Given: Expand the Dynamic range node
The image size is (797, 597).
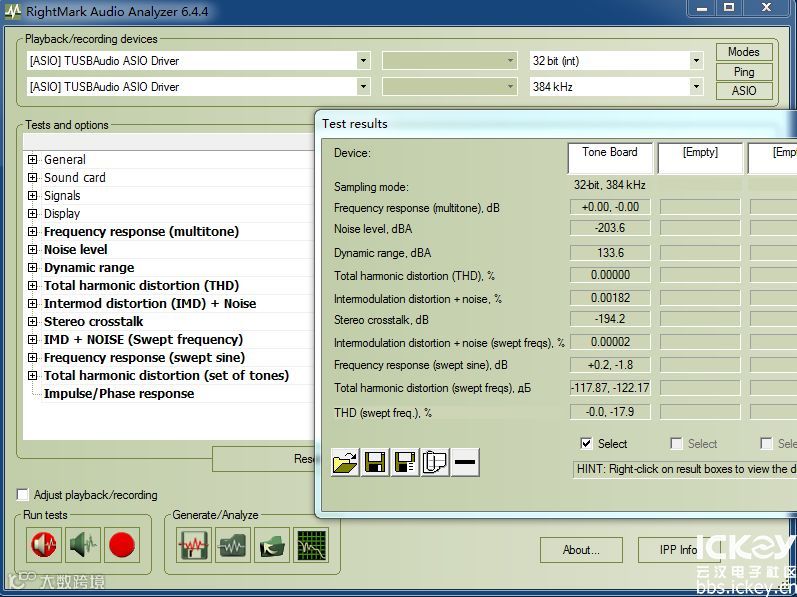Looking at the screenshot, I should click(x=33, y=267).
